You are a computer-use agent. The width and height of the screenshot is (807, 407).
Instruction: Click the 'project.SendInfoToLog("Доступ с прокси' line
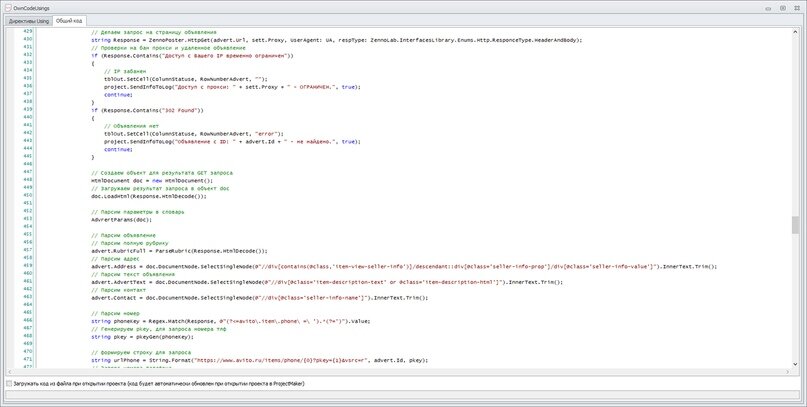click(x=233, y=87)
